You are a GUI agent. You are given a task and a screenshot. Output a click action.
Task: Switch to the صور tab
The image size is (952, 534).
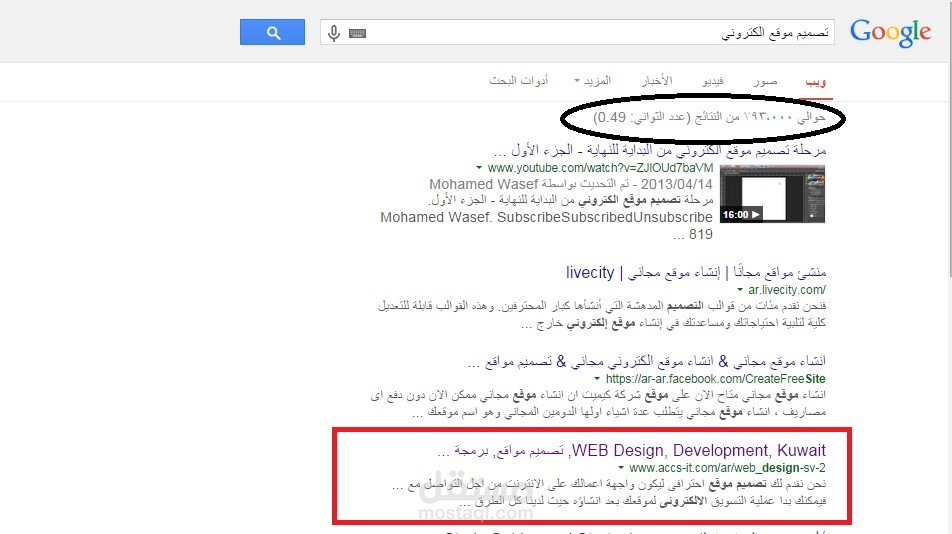click(765, 81)
